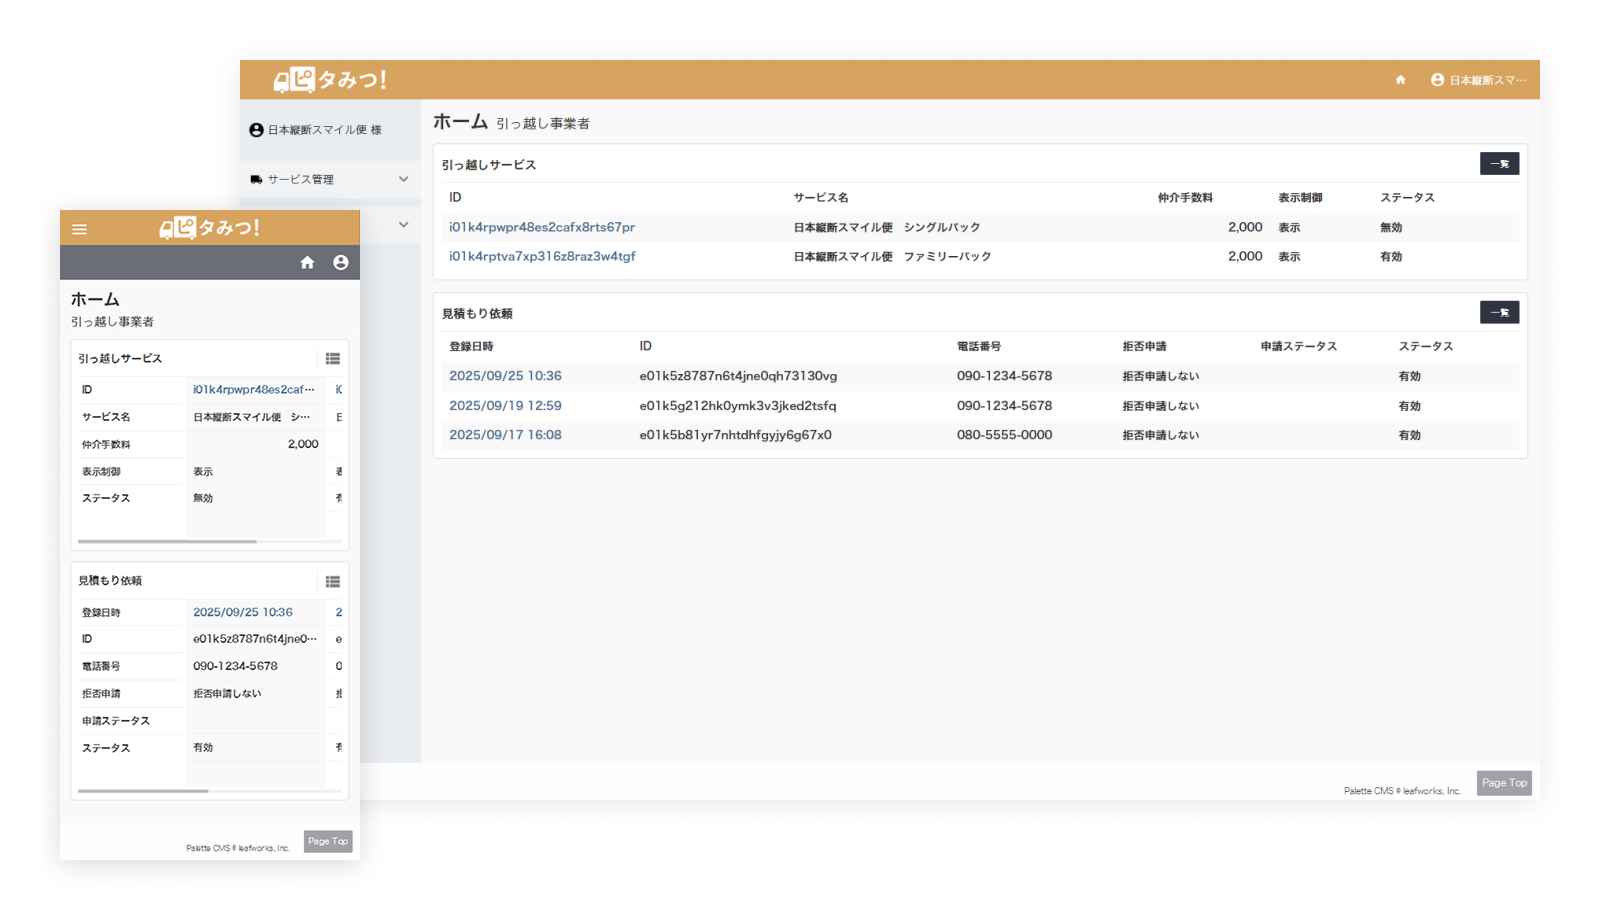Click horizontal scrollbar in mobile 引っ越しサービス panel

pyautogui.click(x=168, y=541)
